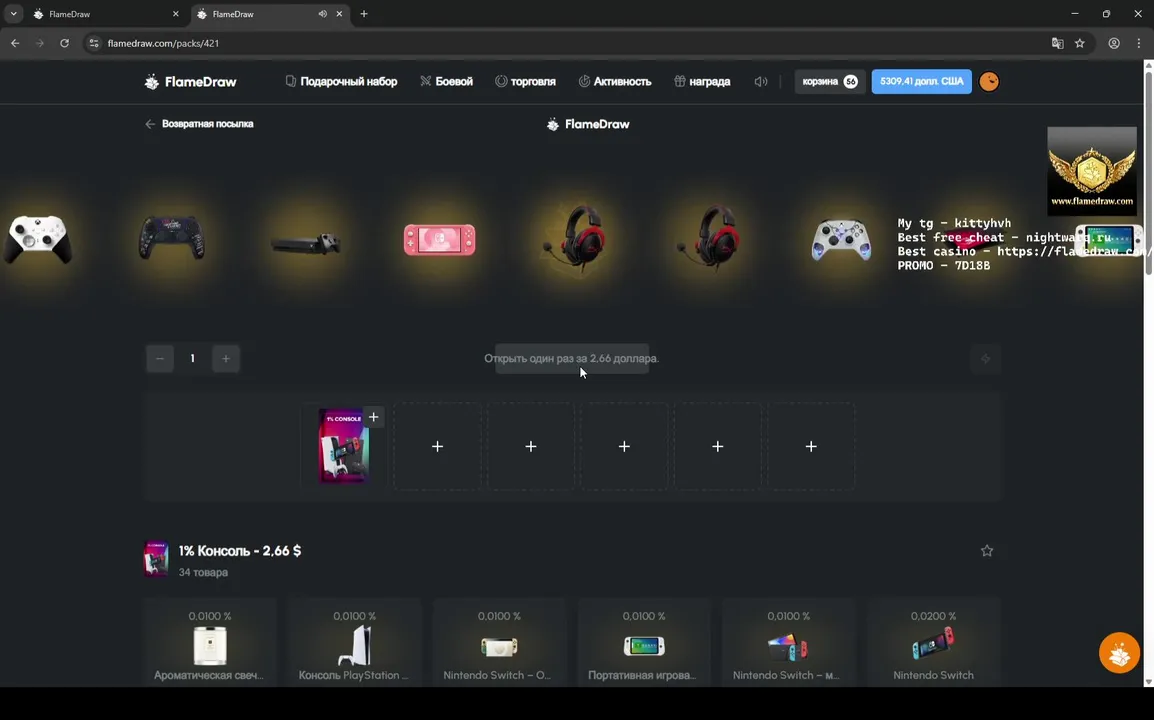Open the orange support chat bubble

point(1119,653)
